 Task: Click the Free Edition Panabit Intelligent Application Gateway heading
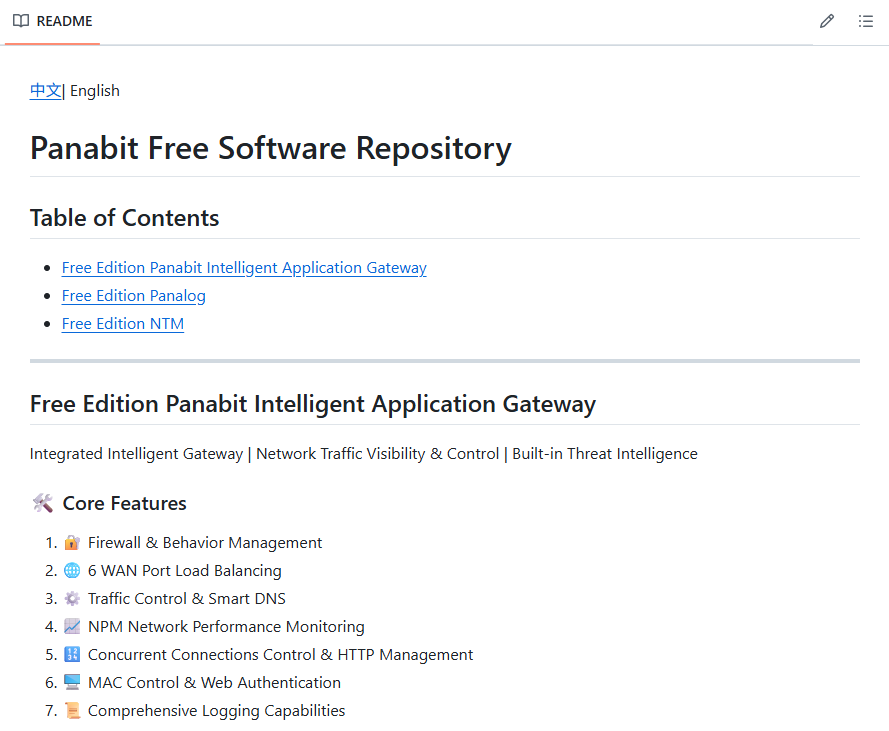pos(312,404)
